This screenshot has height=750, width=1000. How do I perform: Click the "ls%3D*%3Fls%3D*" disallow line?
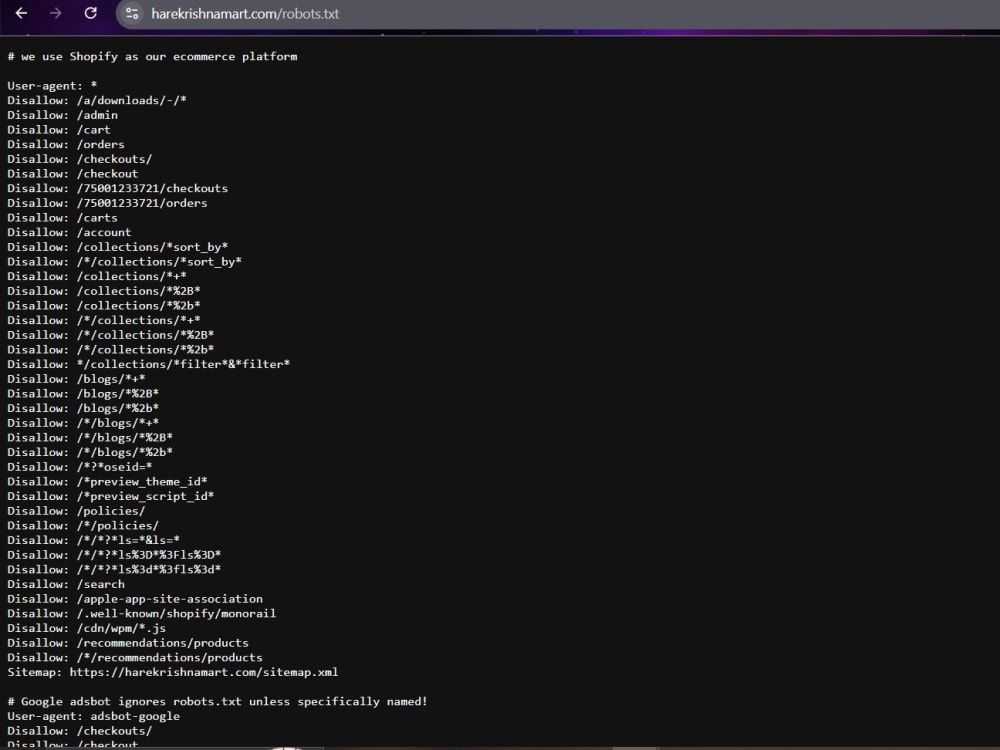point(114,555)
